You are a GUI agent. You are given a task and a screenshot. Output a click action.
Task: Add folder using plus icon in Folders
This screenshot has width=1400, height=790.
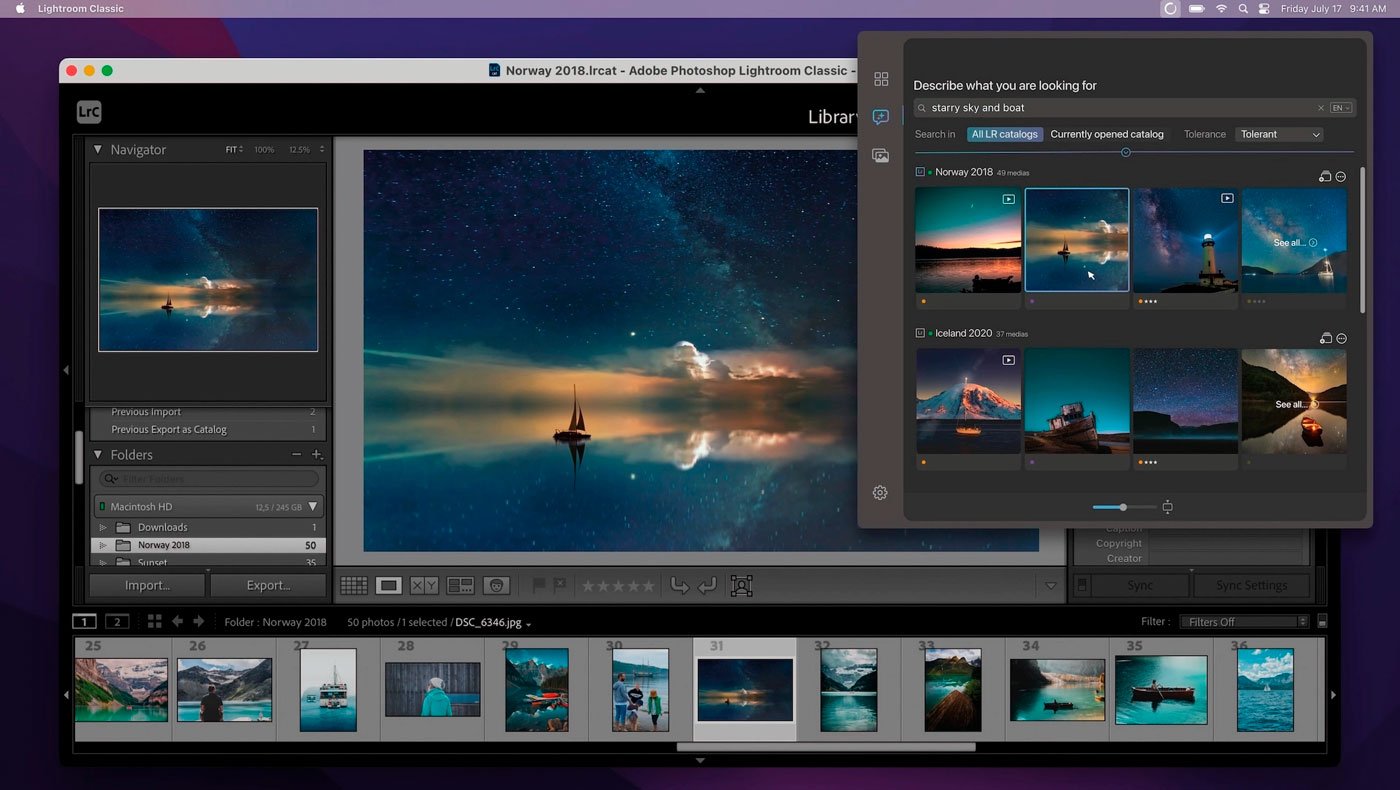317,454
